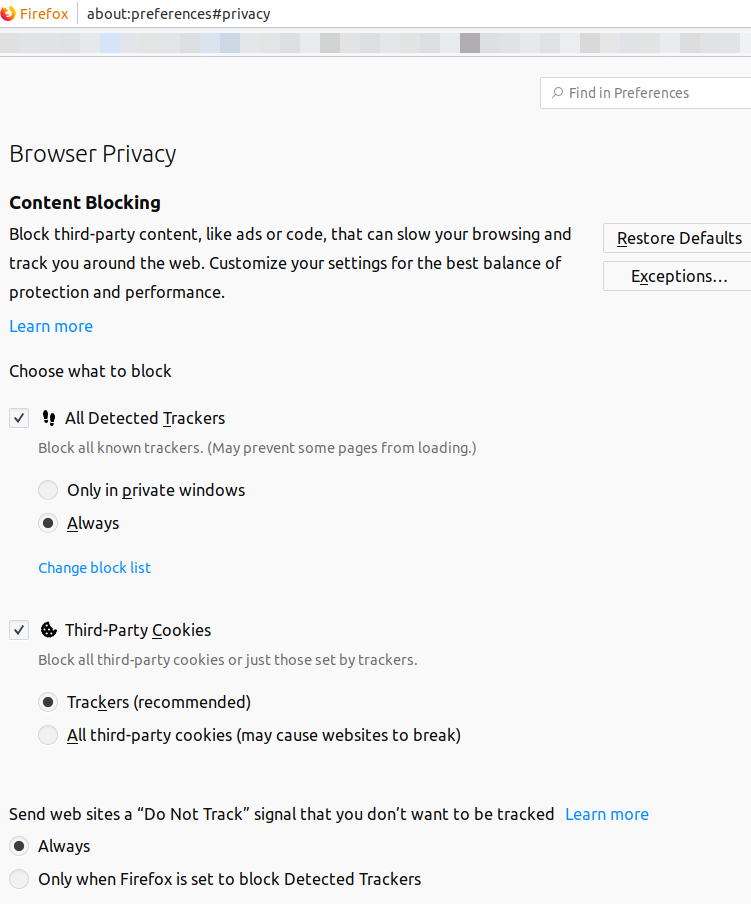
Task: Click the Firefox logo icon in address bar
Action: (9, 14)
